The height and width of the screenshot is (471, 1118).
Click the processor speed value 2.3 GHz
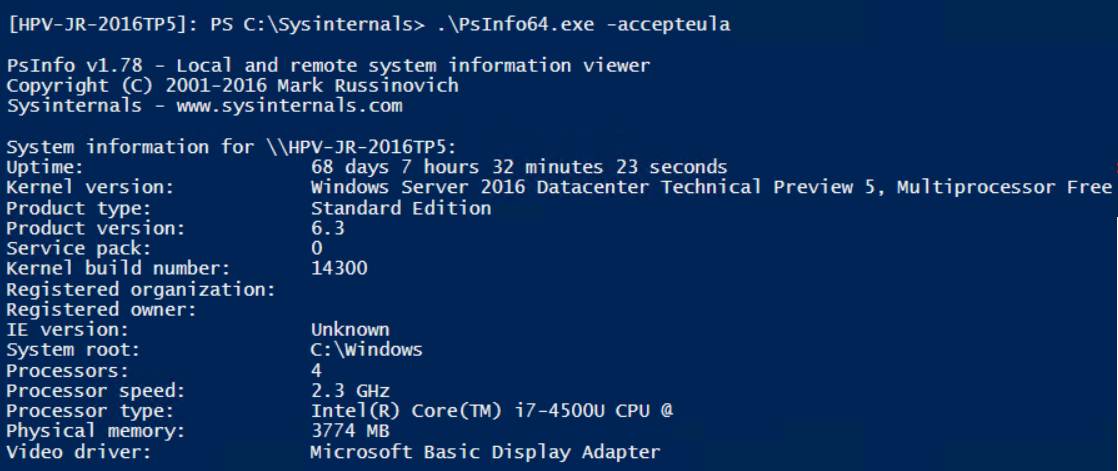click(x=350, y=390)
